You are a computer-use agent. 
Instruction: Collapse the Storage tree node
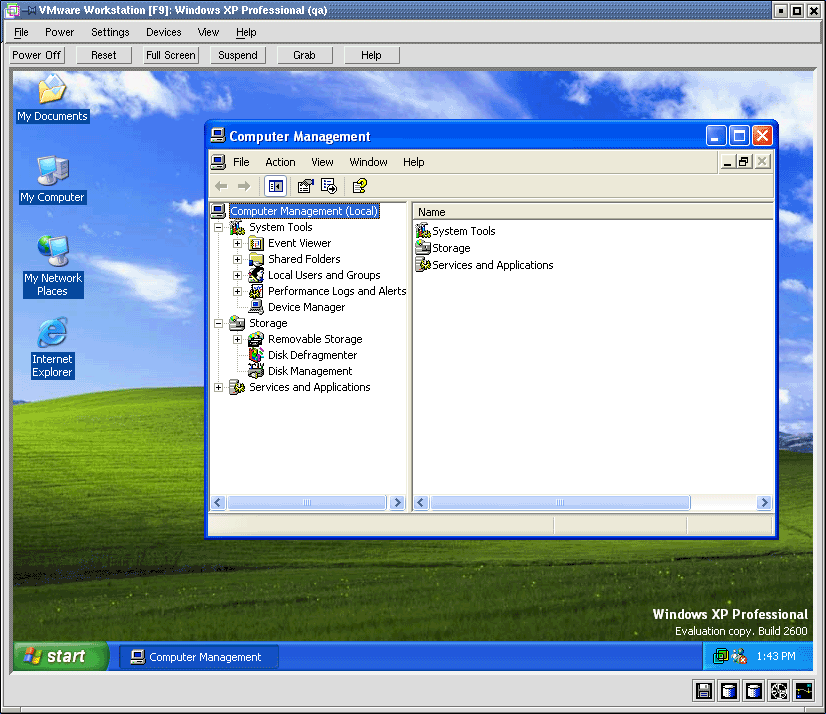(219, 324)
